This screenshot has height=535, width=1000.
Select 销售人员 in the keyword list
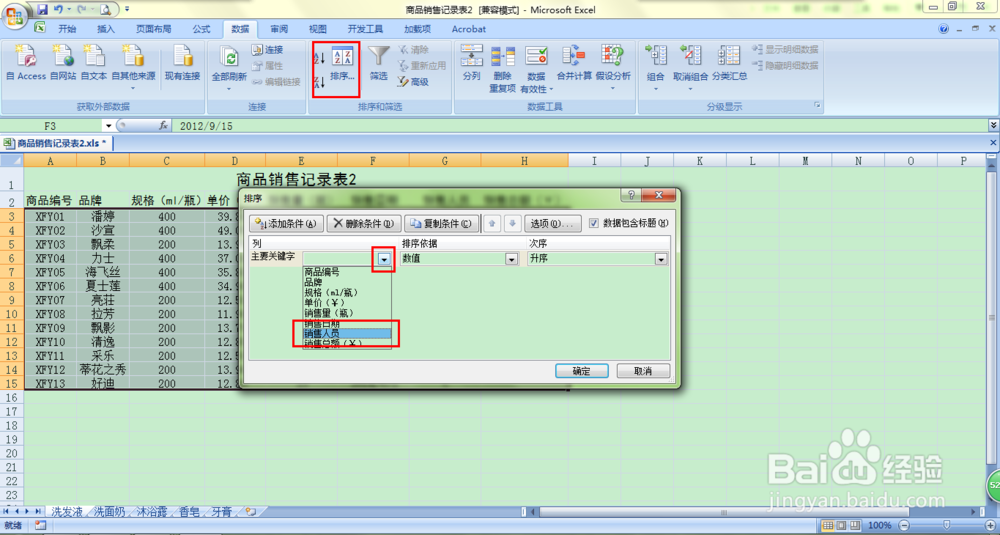[347, 333]
